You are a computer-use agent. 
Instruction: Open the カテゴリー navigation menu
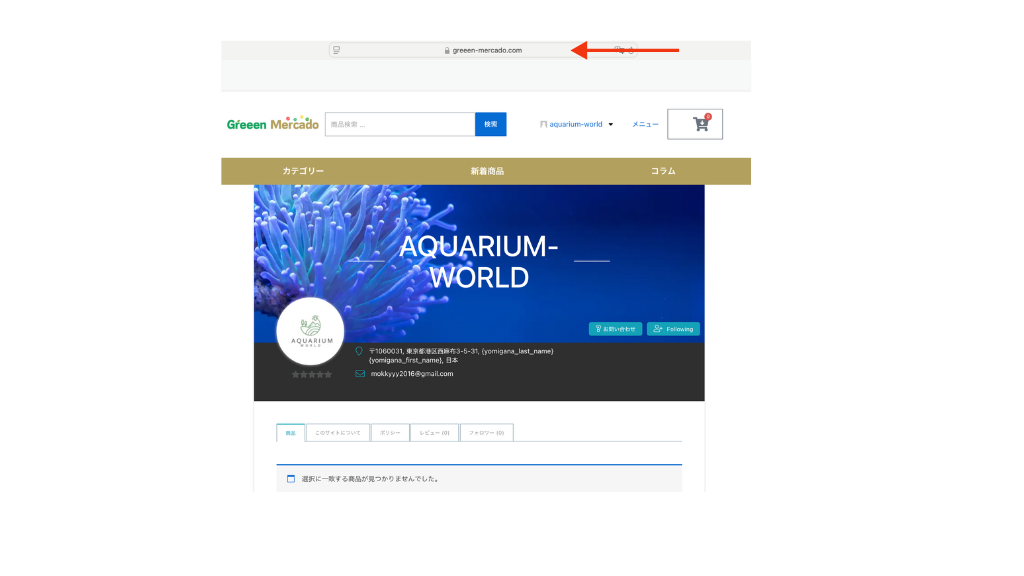(303, 171)
